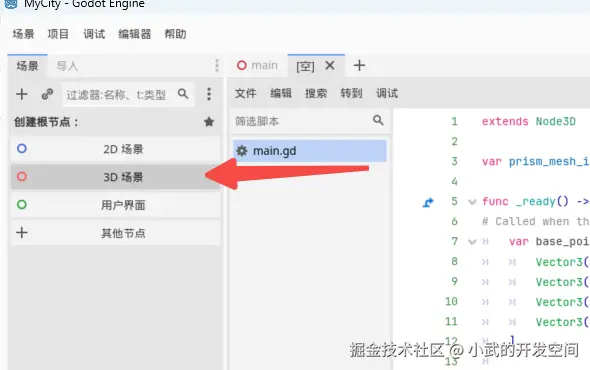Open the script editor 搜索 menu
This screenshot has width=590, height=370.
click(316, 93)
